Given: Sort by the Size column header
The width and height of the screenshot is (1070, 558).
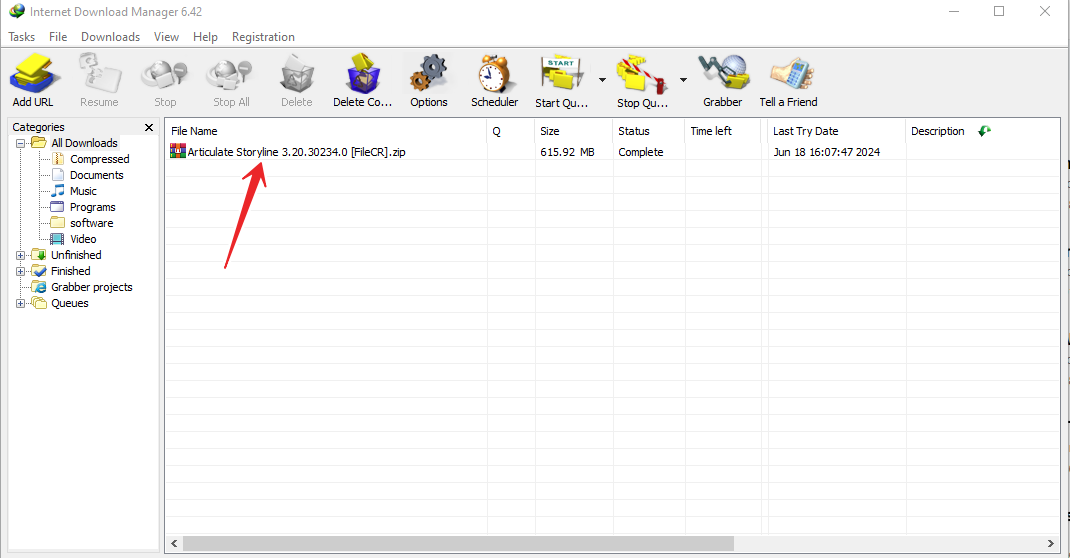Looking at the screenshot, I should [573, 131].
